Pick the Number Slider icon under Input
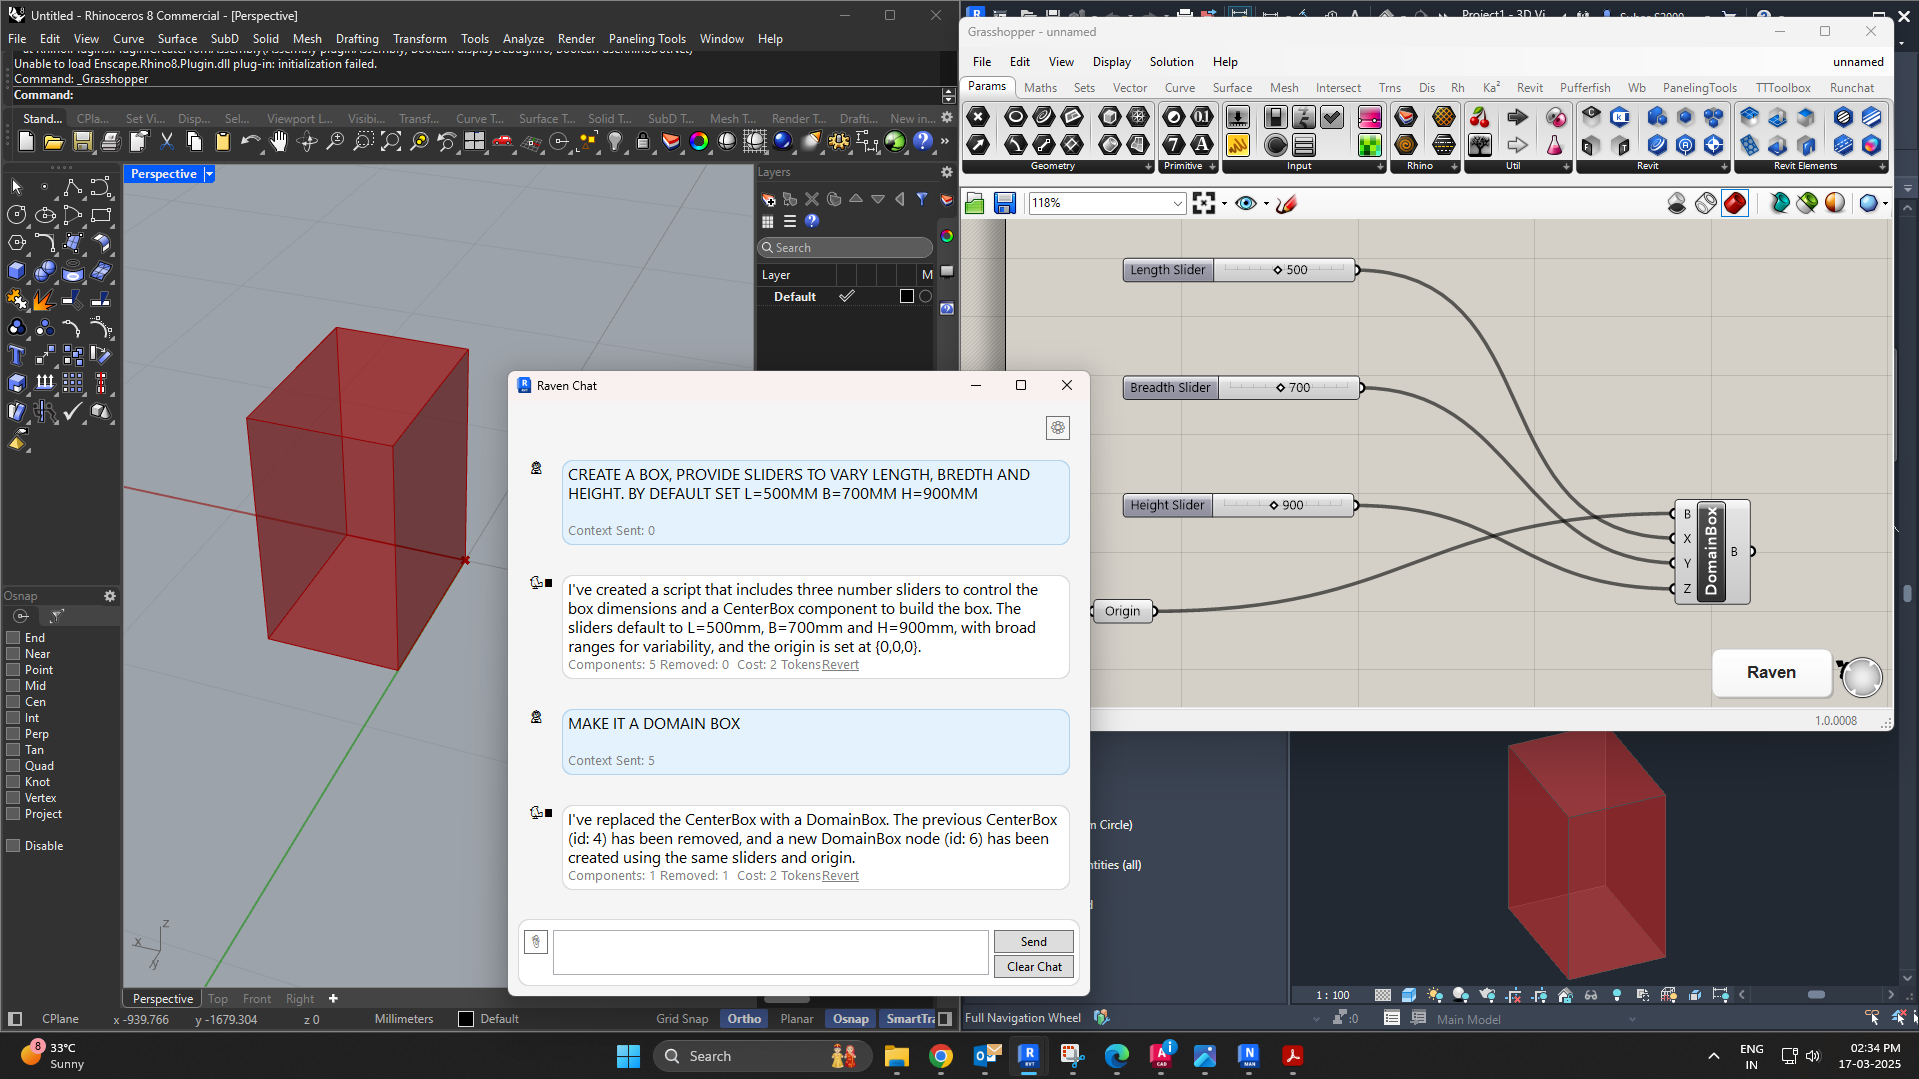This screenshot has width=1919, height=1079. 1237,117
